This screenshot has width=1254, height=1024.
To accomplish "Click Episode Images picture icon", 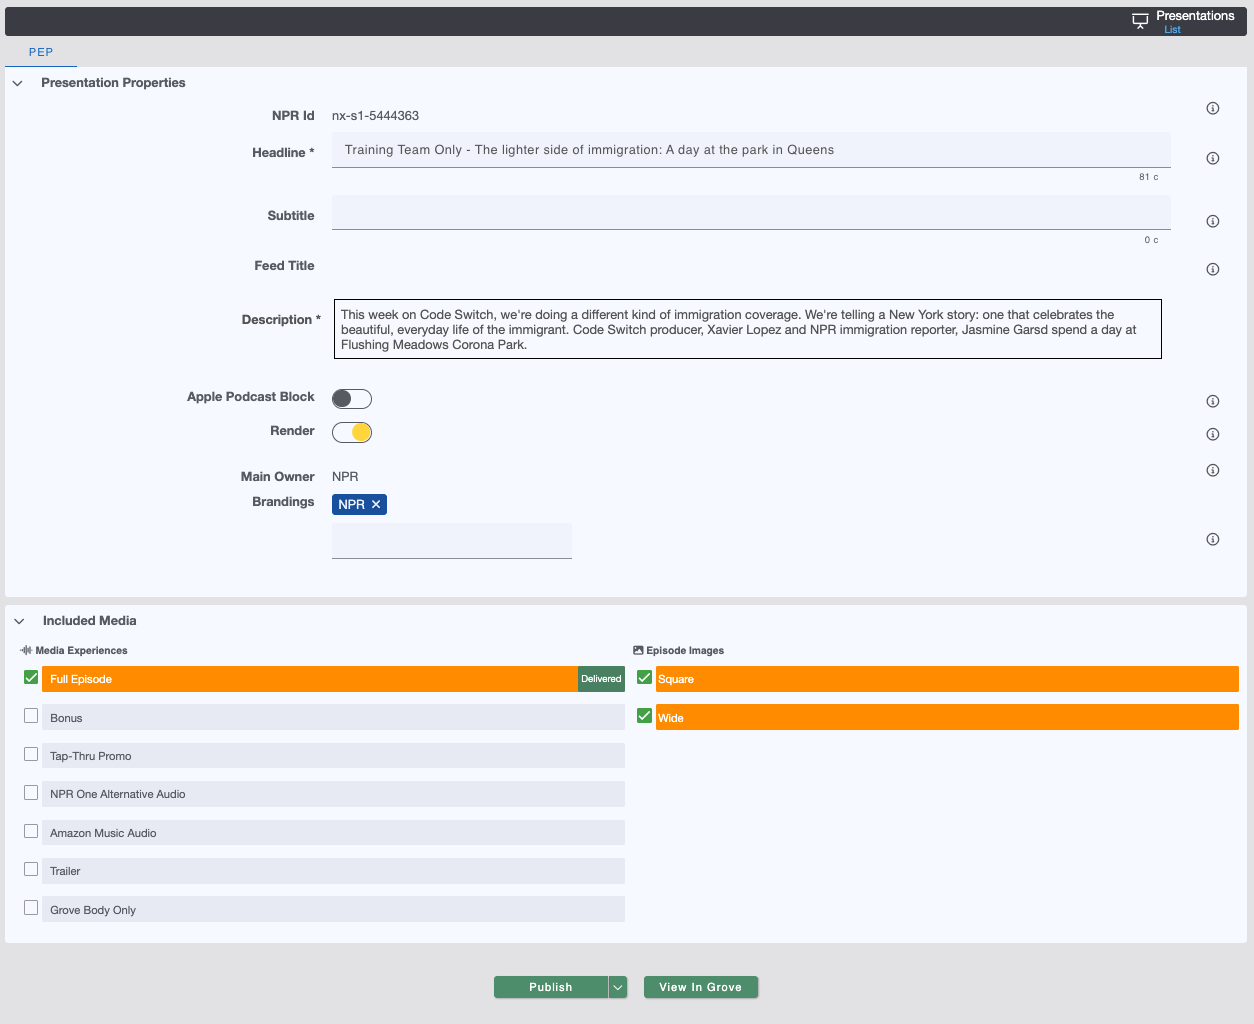I will tap(638, 650).
